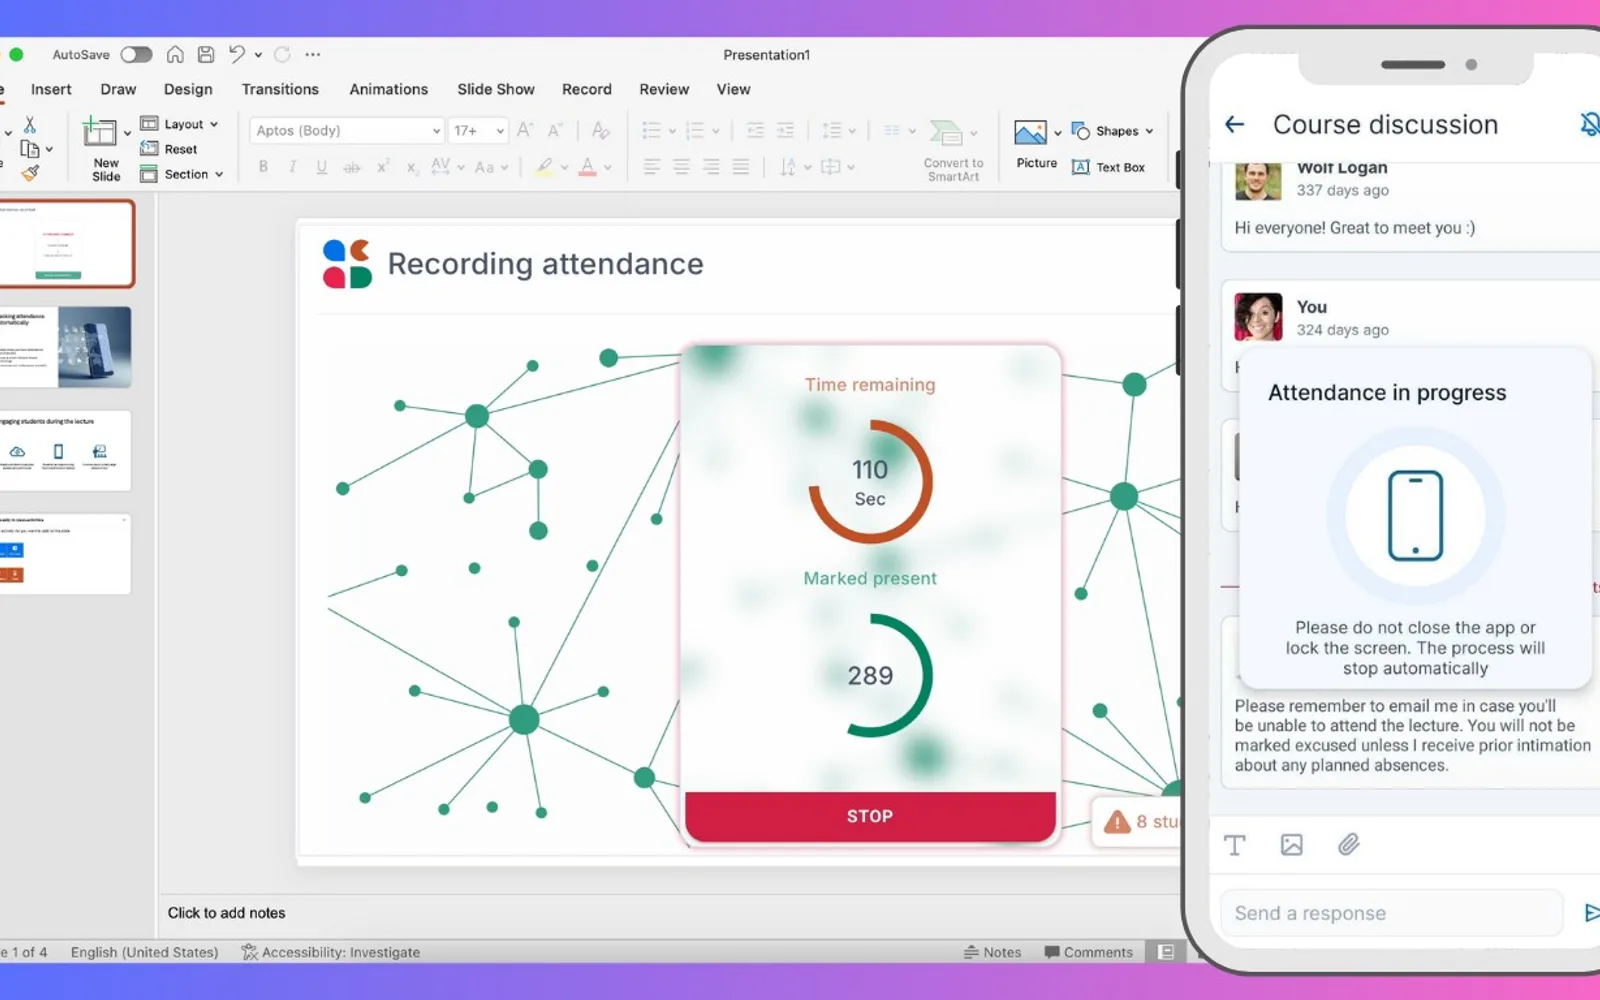Viewport: 1600px width, 1000px height.
Task: Undo the last action
Action: pyautogui.click(x=237, y=55)
